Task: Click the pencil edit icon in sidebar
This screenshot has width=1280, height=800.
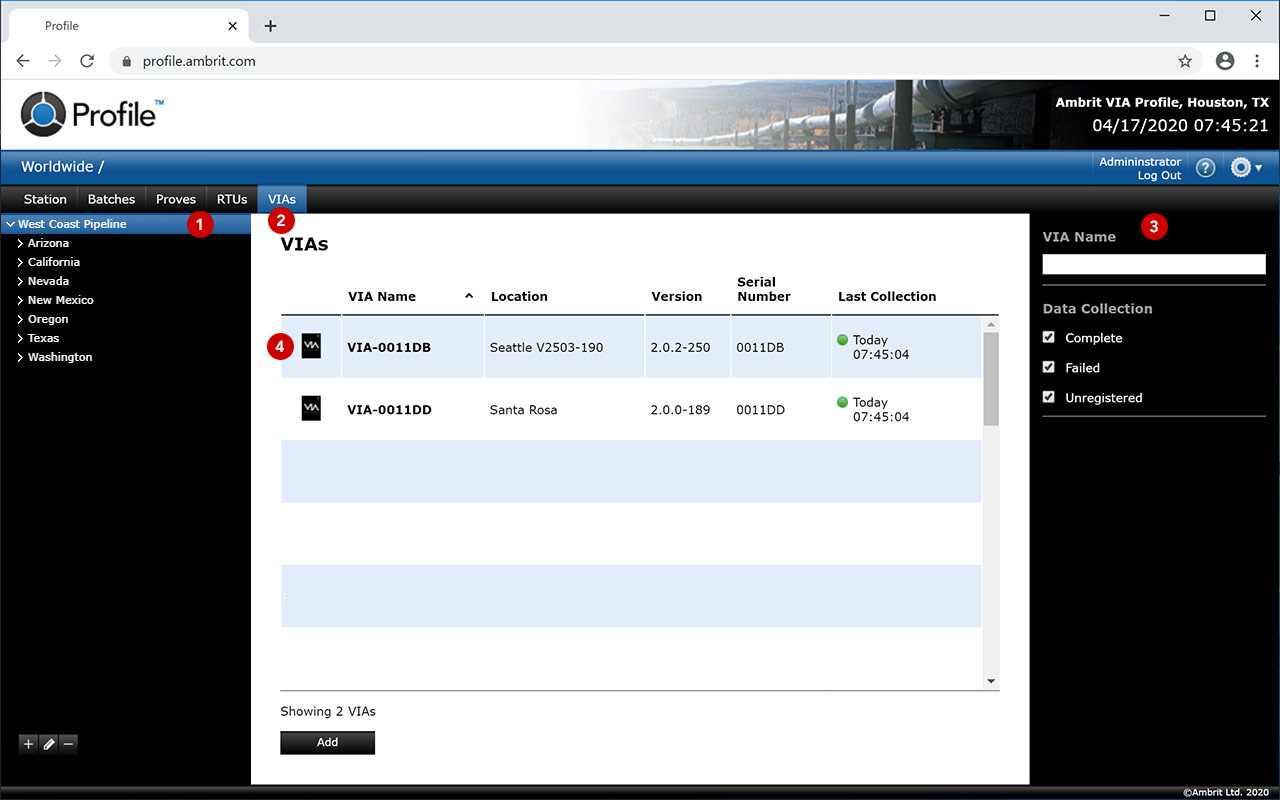Action: click(x=48, y=743)
